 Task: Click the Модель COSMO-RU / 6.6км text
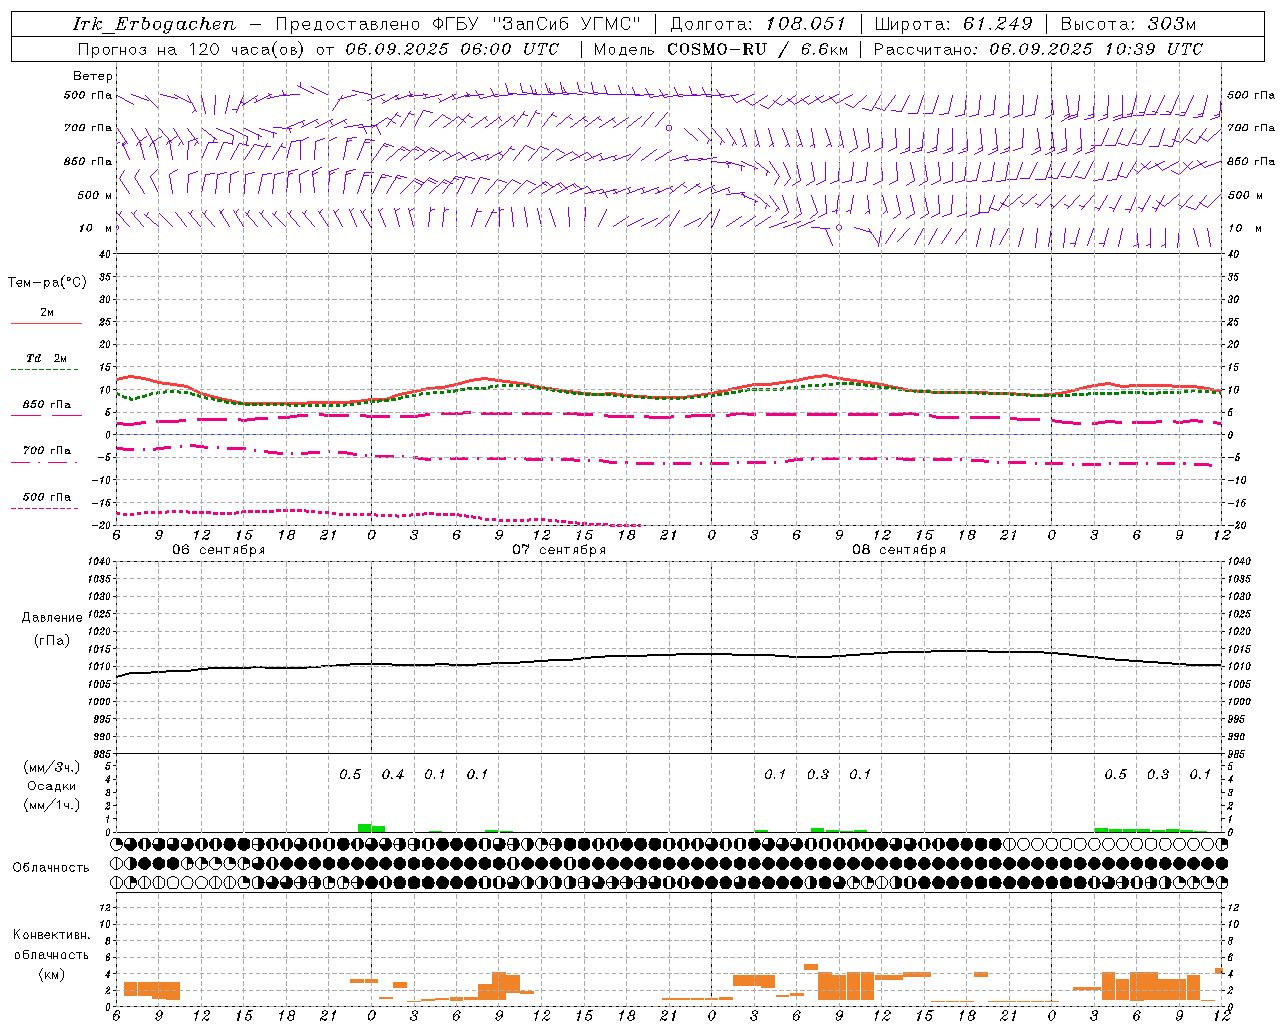point(723,49)
